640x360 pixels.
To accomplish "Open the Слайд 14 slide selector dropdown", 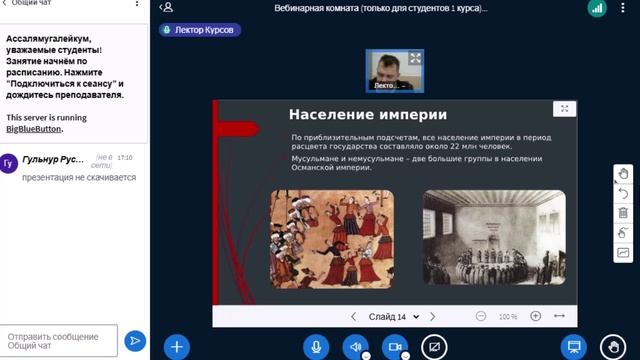I will (x=393, y=317).
